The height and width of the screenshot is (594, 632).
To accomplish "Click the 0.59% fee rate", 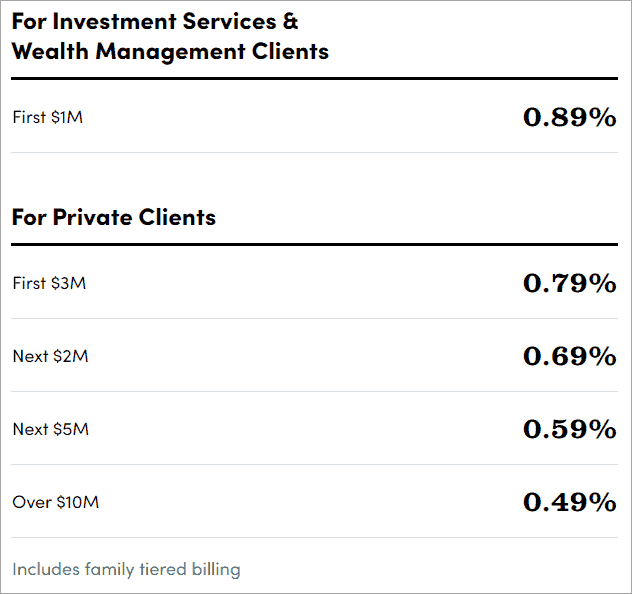I will (x=569, y=429).
